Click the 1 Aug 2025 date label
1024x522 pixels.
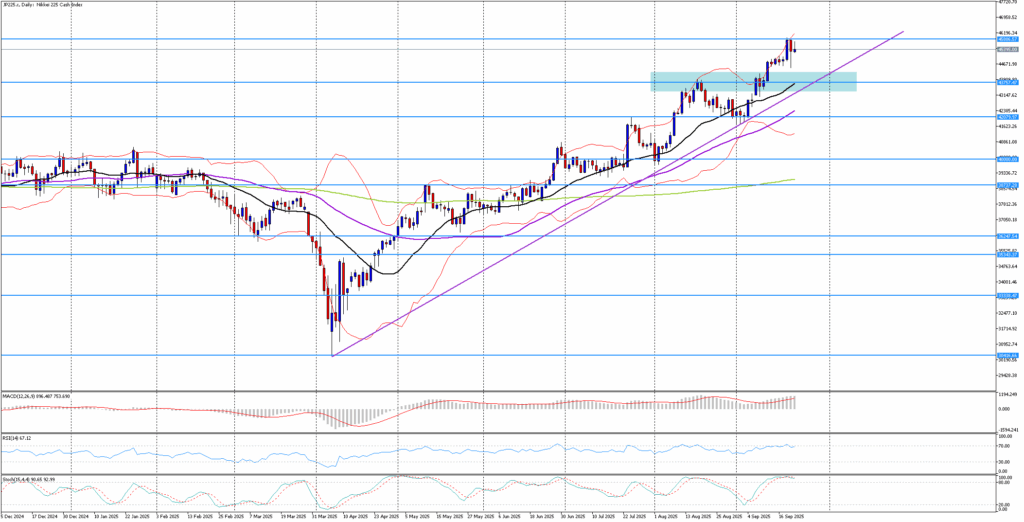pos(664,517)
